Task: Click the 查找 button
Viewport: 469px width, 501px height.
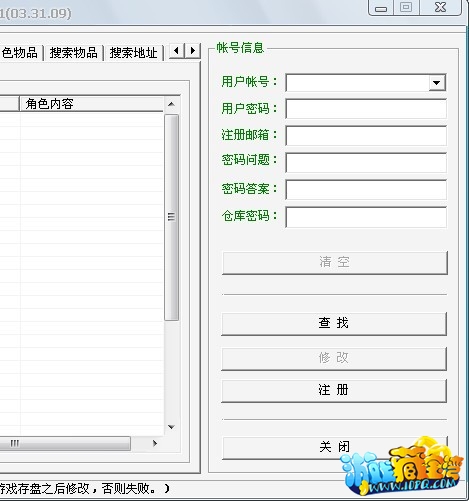Action: click(x=334, y=323)
